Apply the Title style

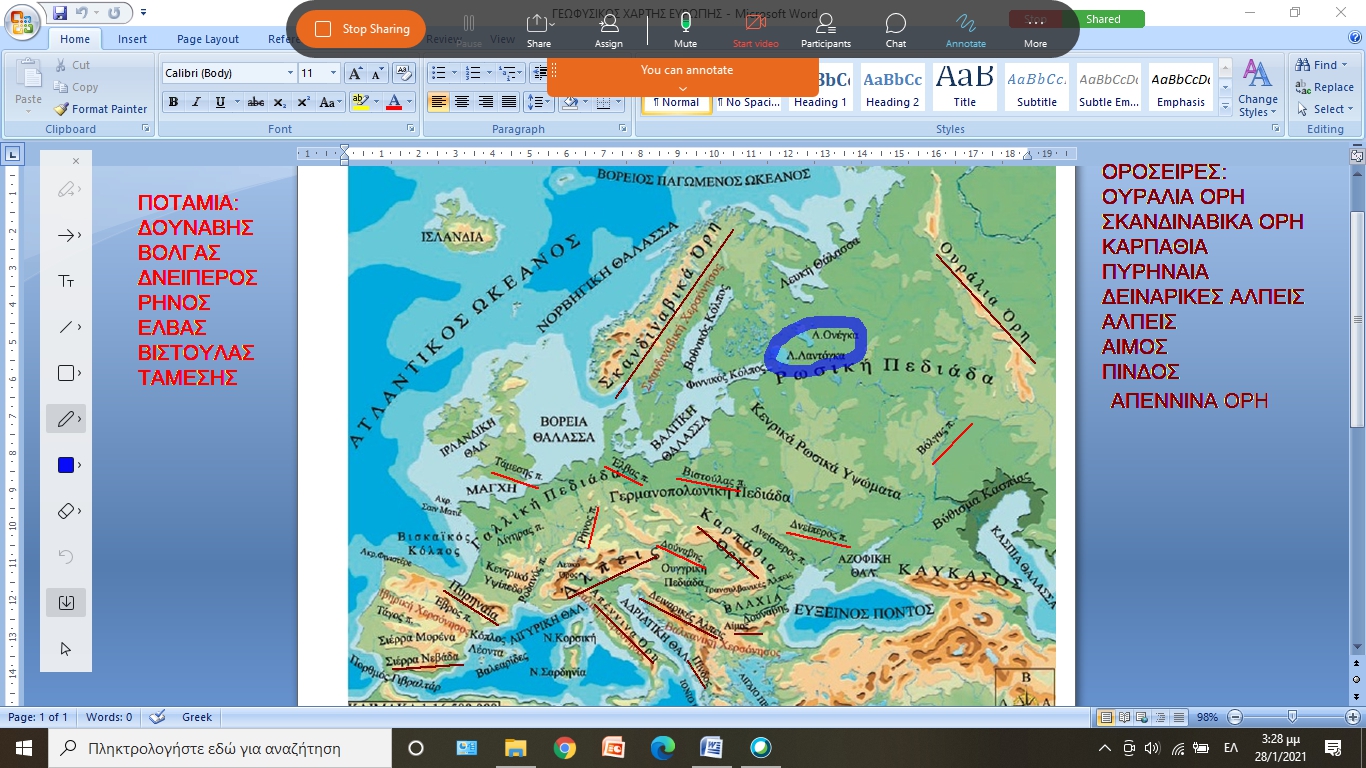tap(964, 88)
